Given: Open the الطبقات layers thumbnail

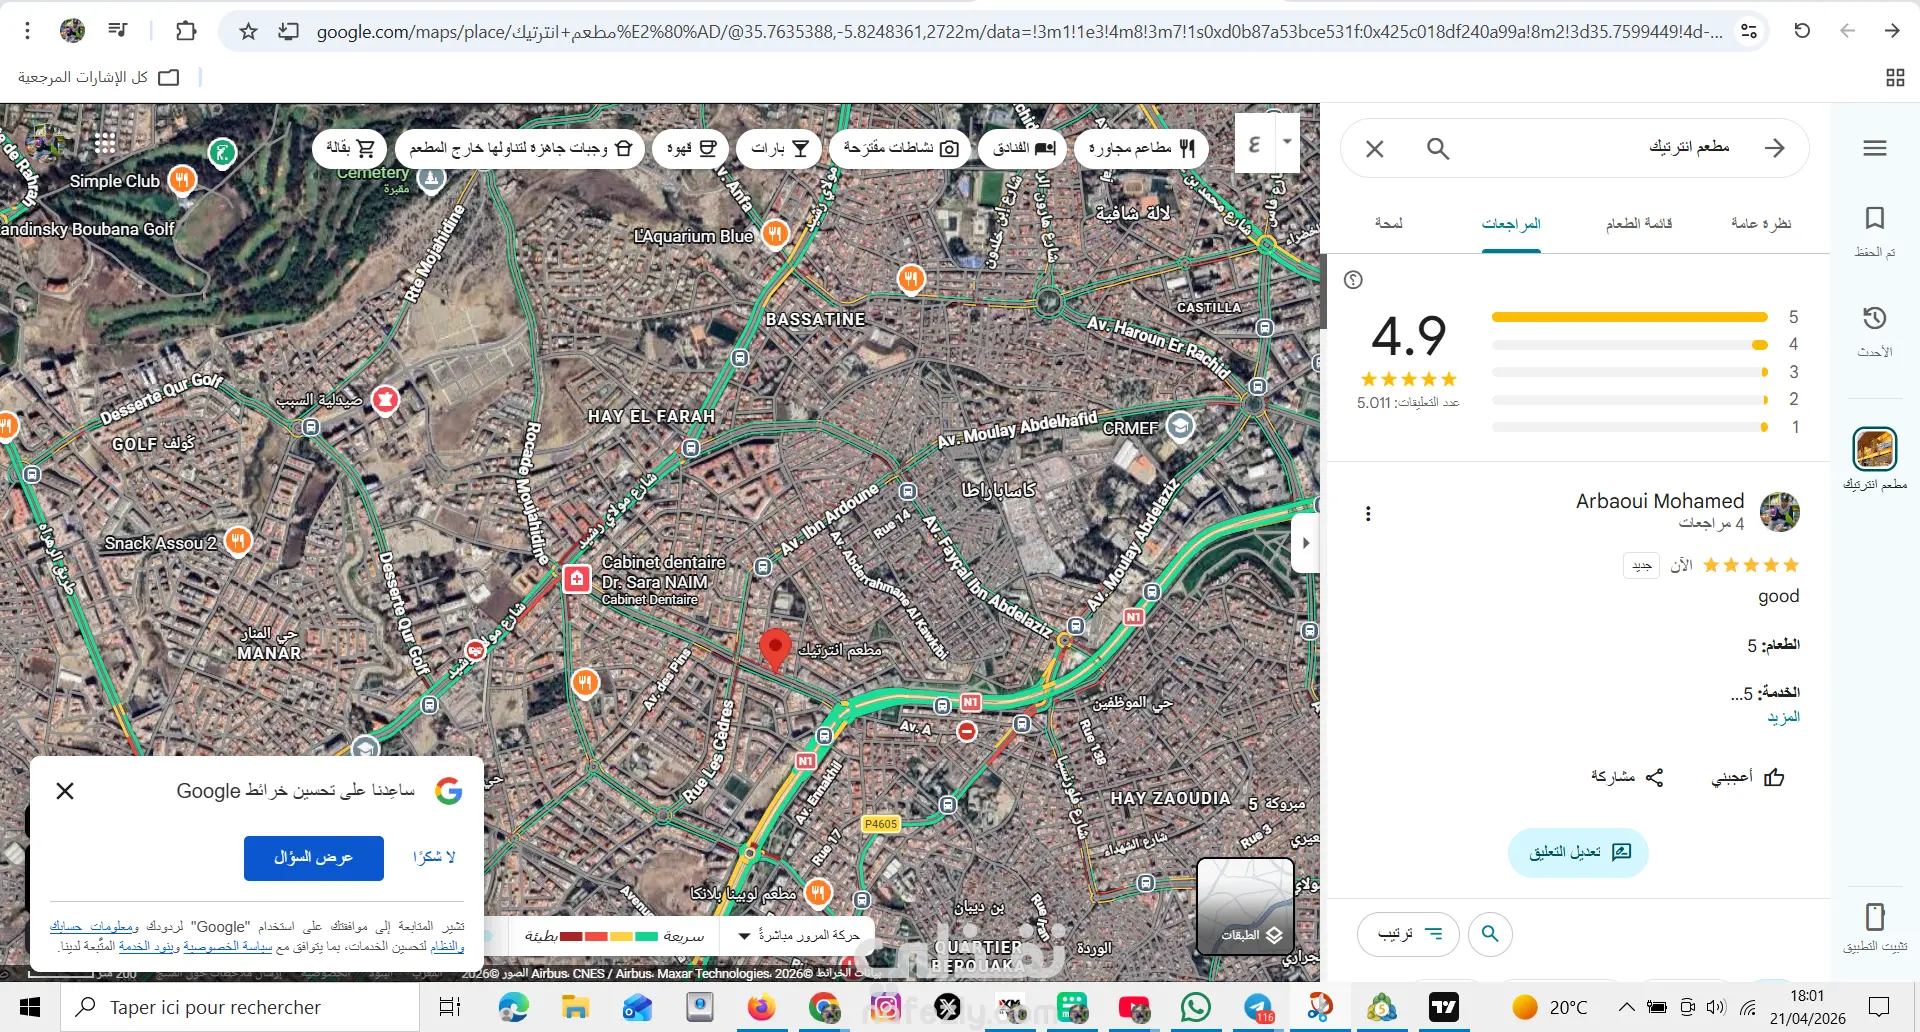Looking at the screenshot, I should click(x=1246, y=906).
